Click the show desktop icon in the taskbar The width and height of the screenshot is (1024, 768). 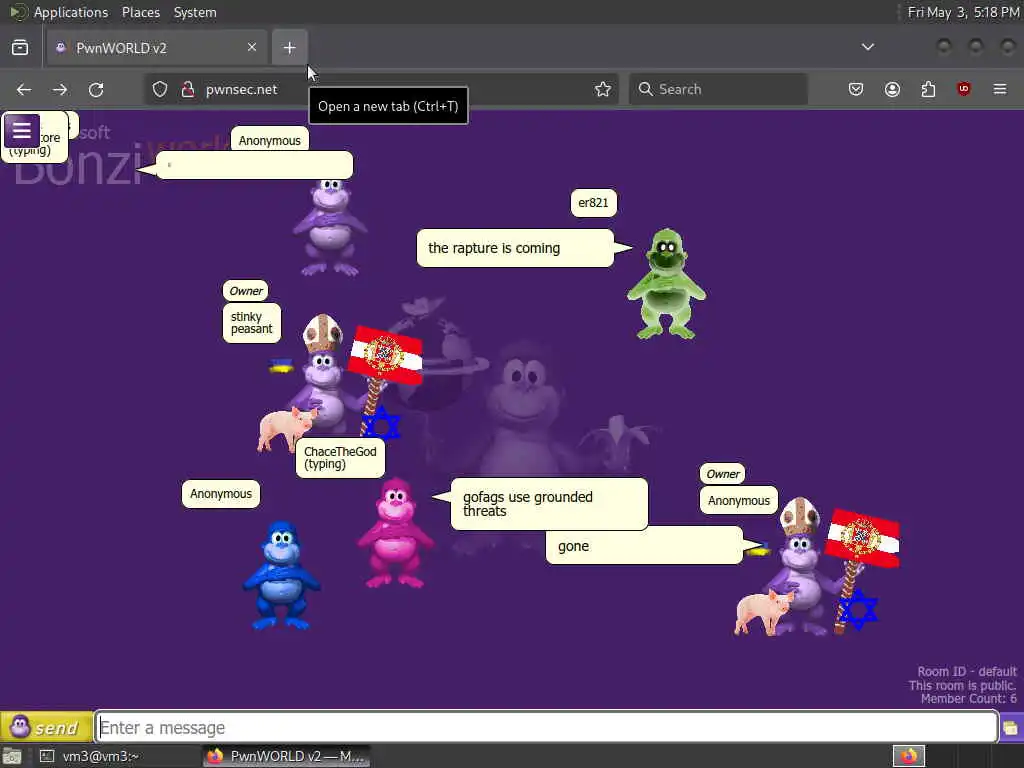12,756
